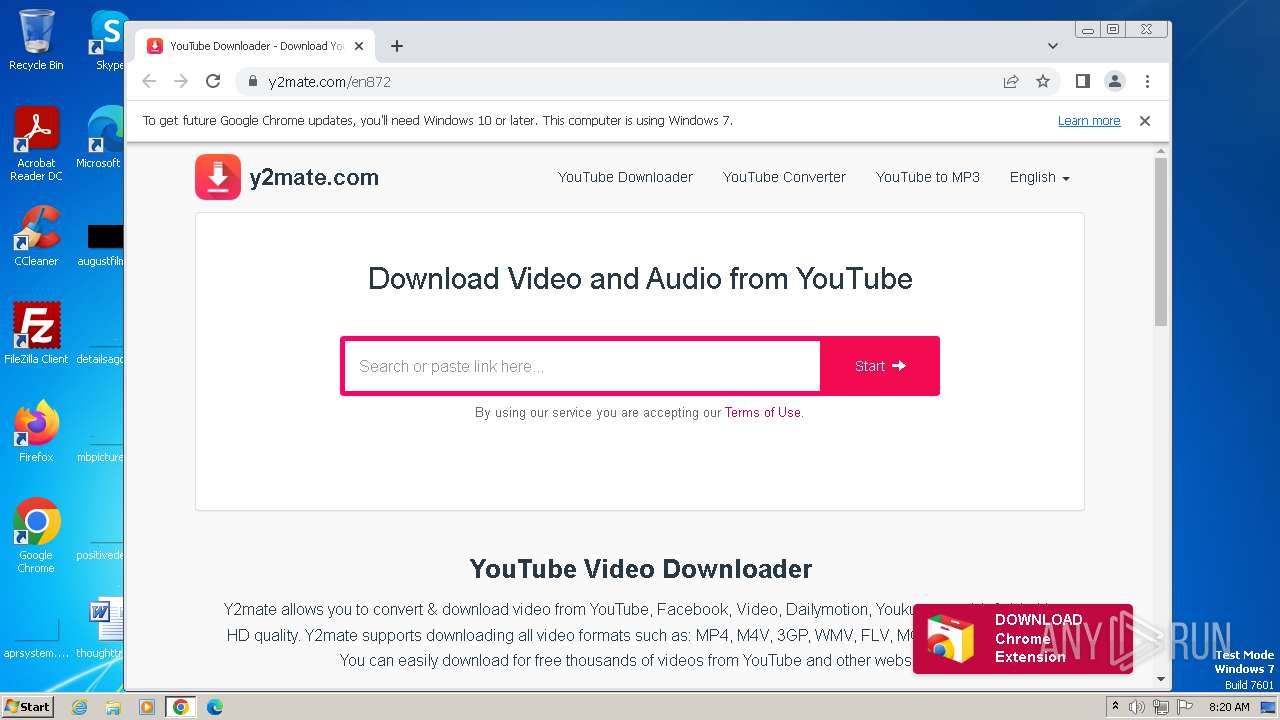Select the Acrobat Reader DC desktop icon
The image size is (1280, 720).
(x=36, y=143)
